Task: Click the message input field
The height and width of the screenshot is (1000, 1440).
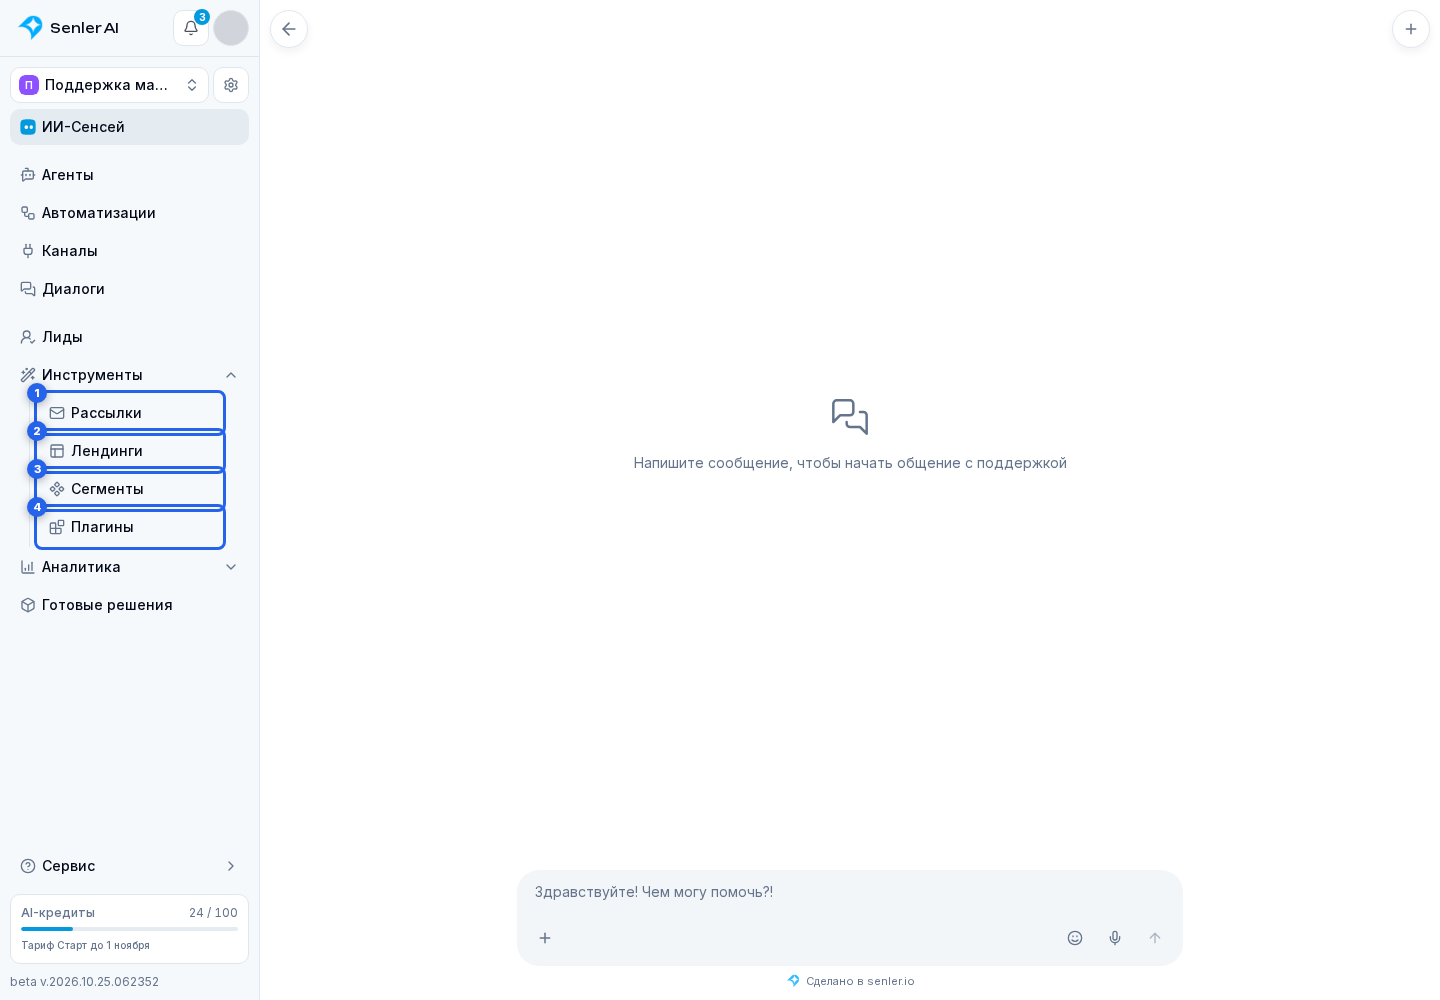Action: click(849, 892)
